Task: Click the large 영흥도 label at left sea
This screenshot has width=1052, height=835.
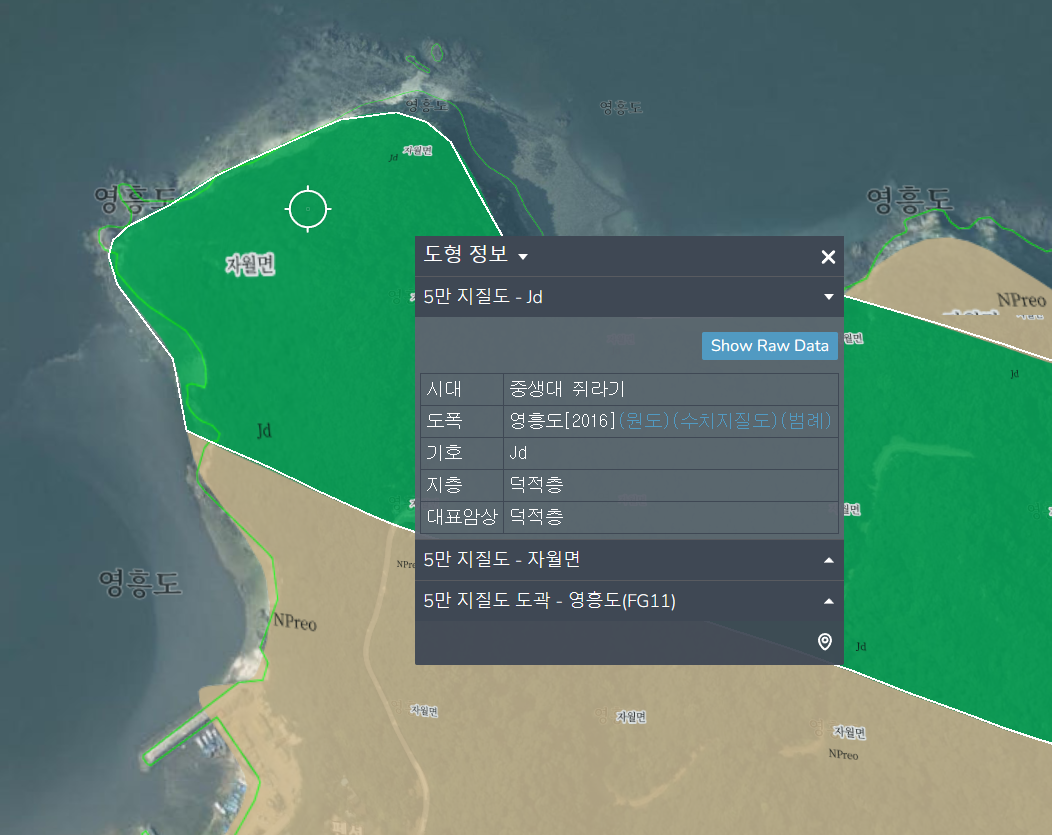Action: [x=140, y=583]
